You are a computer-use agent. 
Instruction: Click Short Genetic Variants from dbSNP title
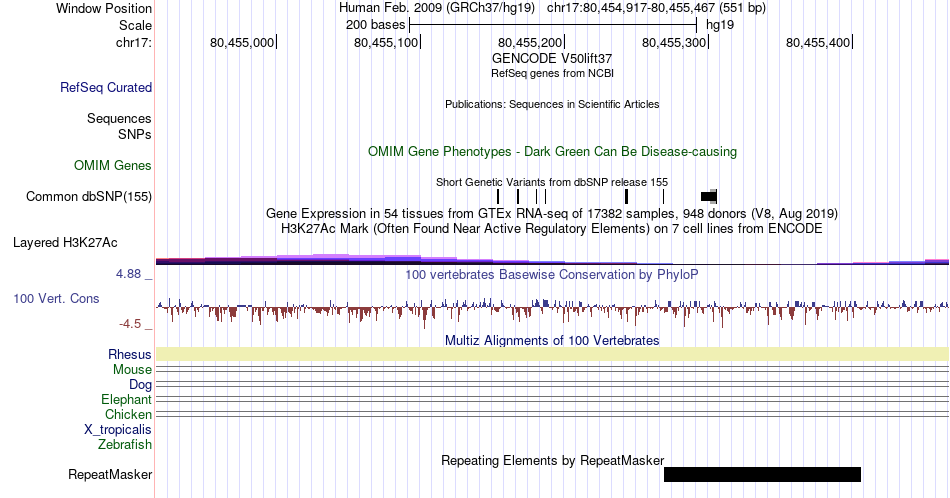click(x=552, y=182)
